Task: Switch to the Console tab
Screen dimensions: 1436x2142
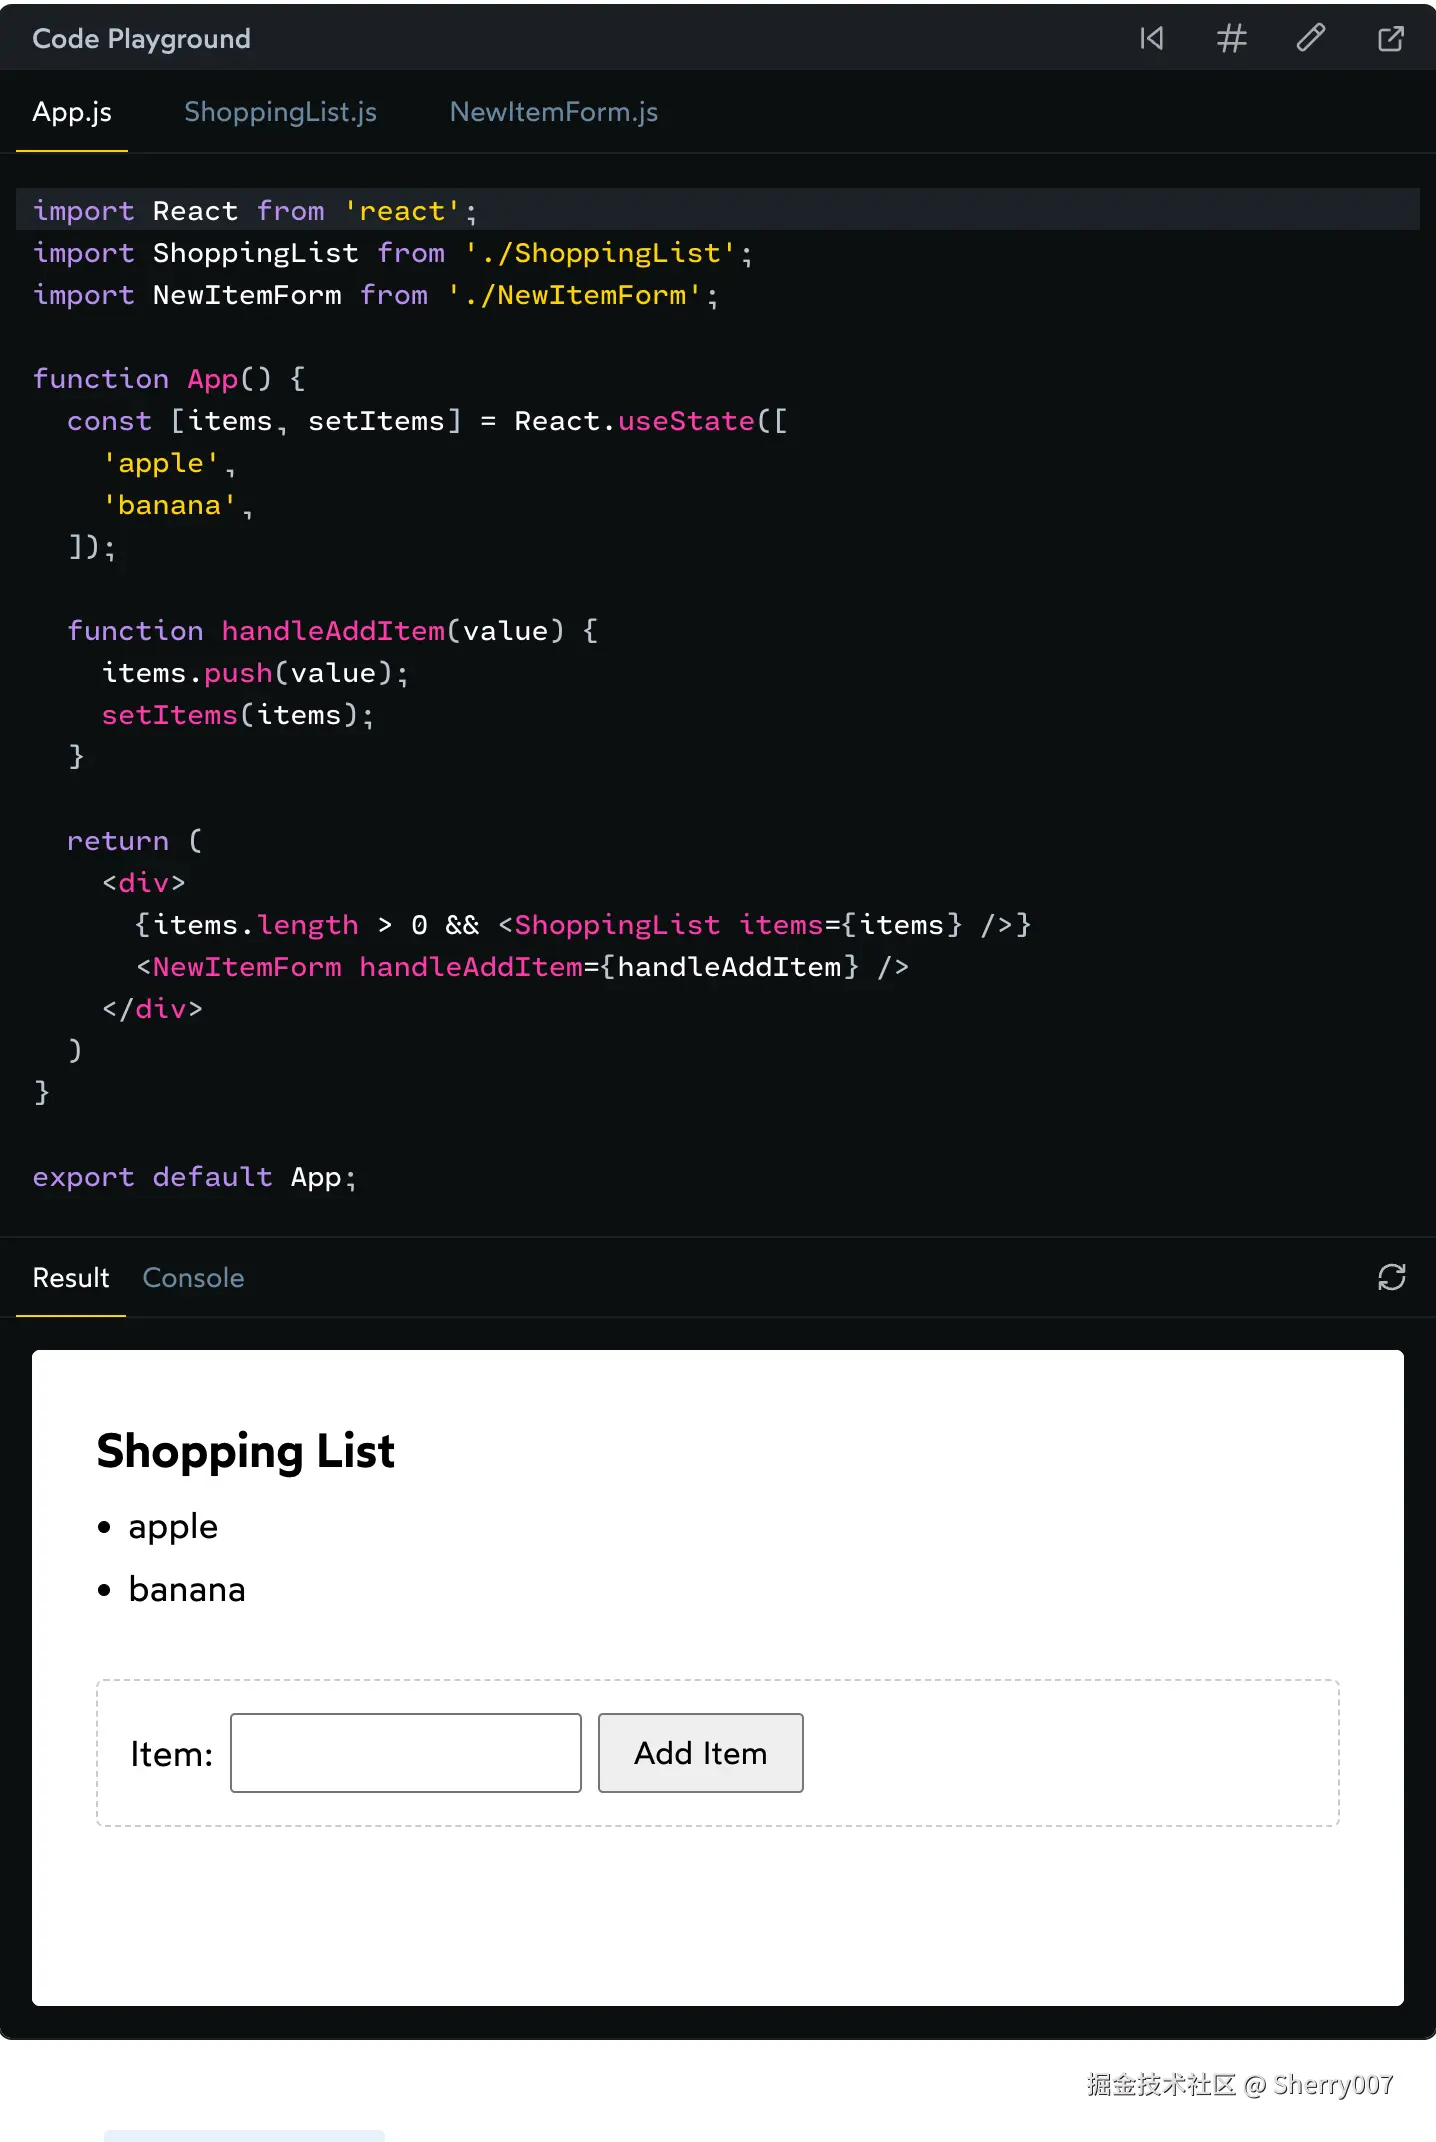Action: [x=193, y=1278]
